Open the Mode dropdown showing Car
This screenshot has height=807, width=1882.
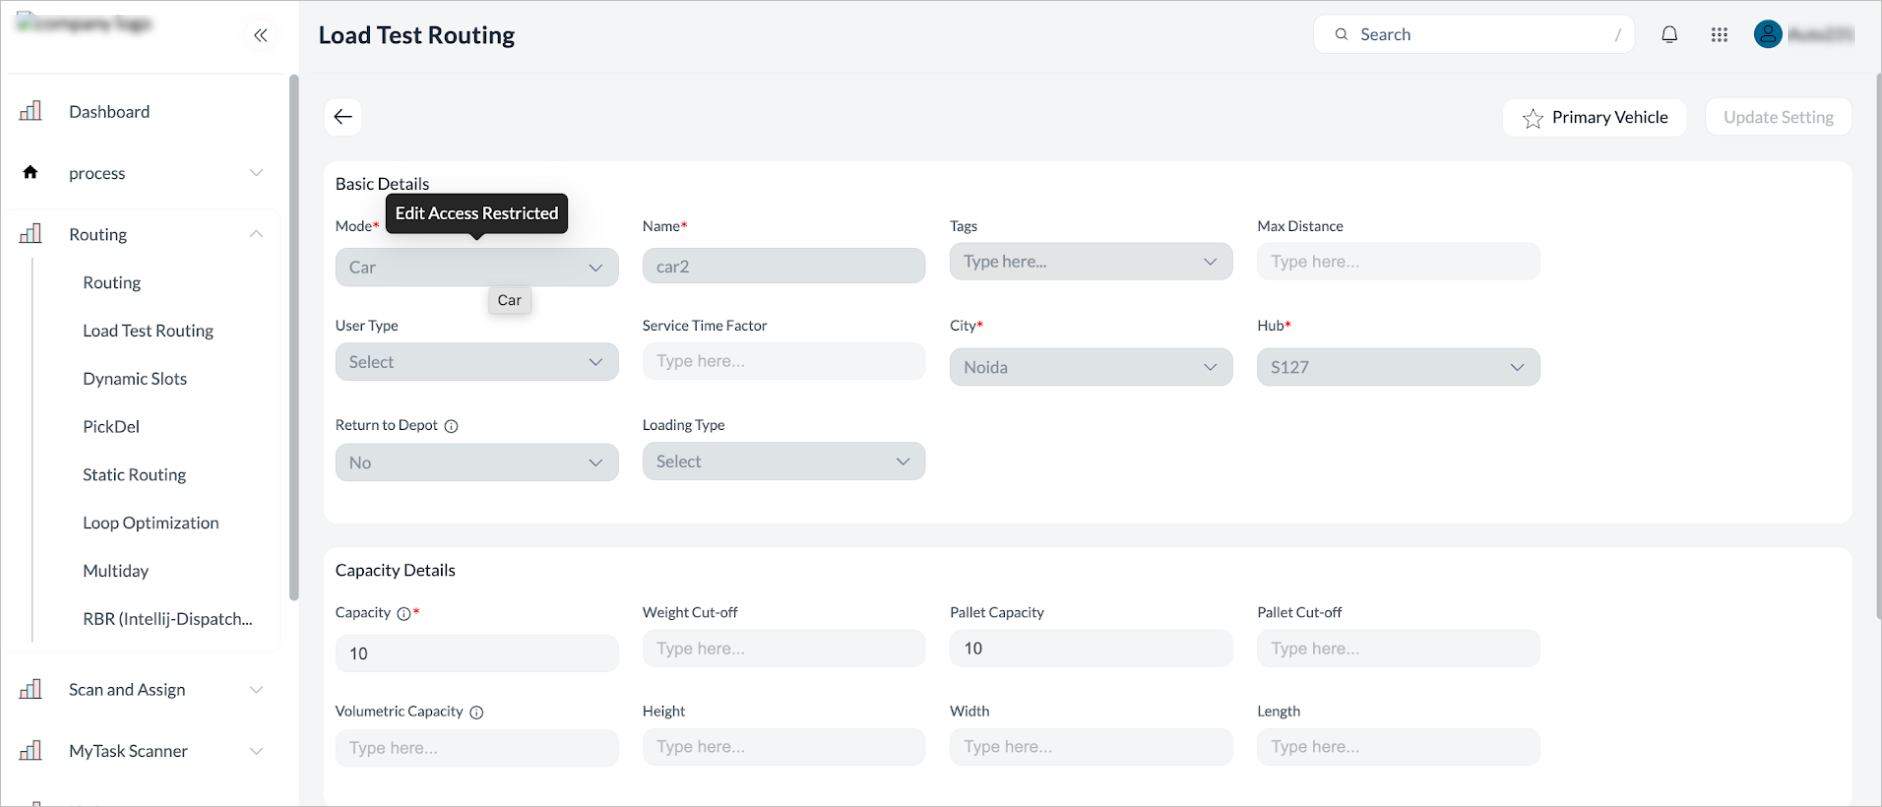tap(477, 267)
